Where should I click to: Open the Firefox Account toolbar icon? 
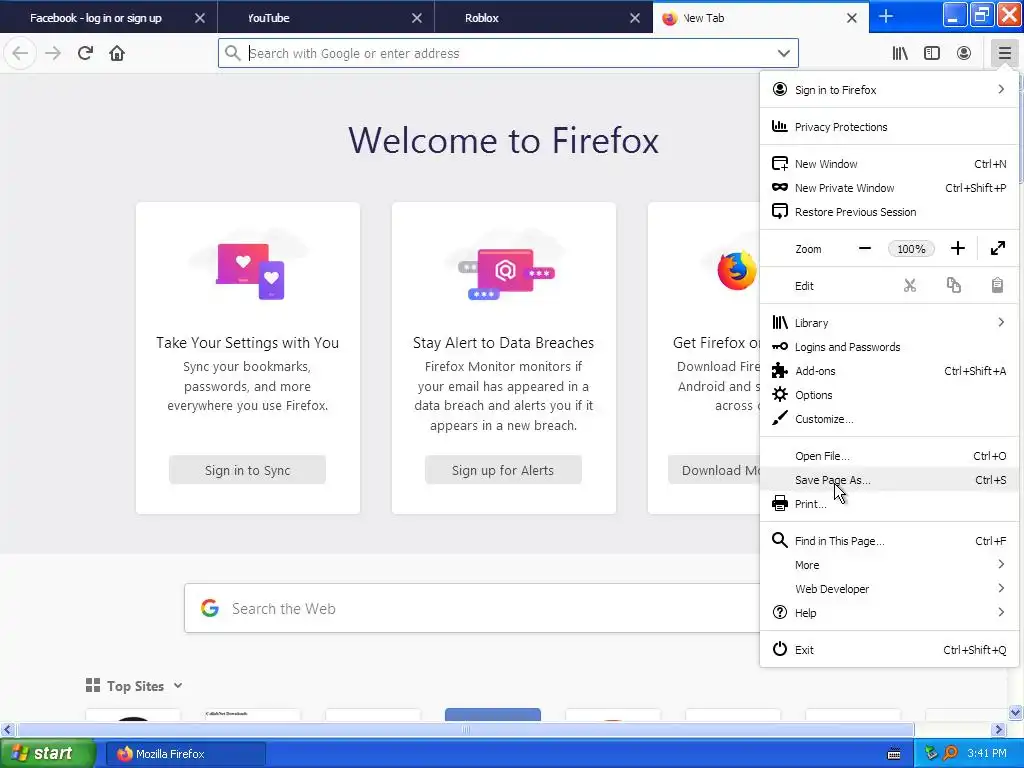(964, 53)
